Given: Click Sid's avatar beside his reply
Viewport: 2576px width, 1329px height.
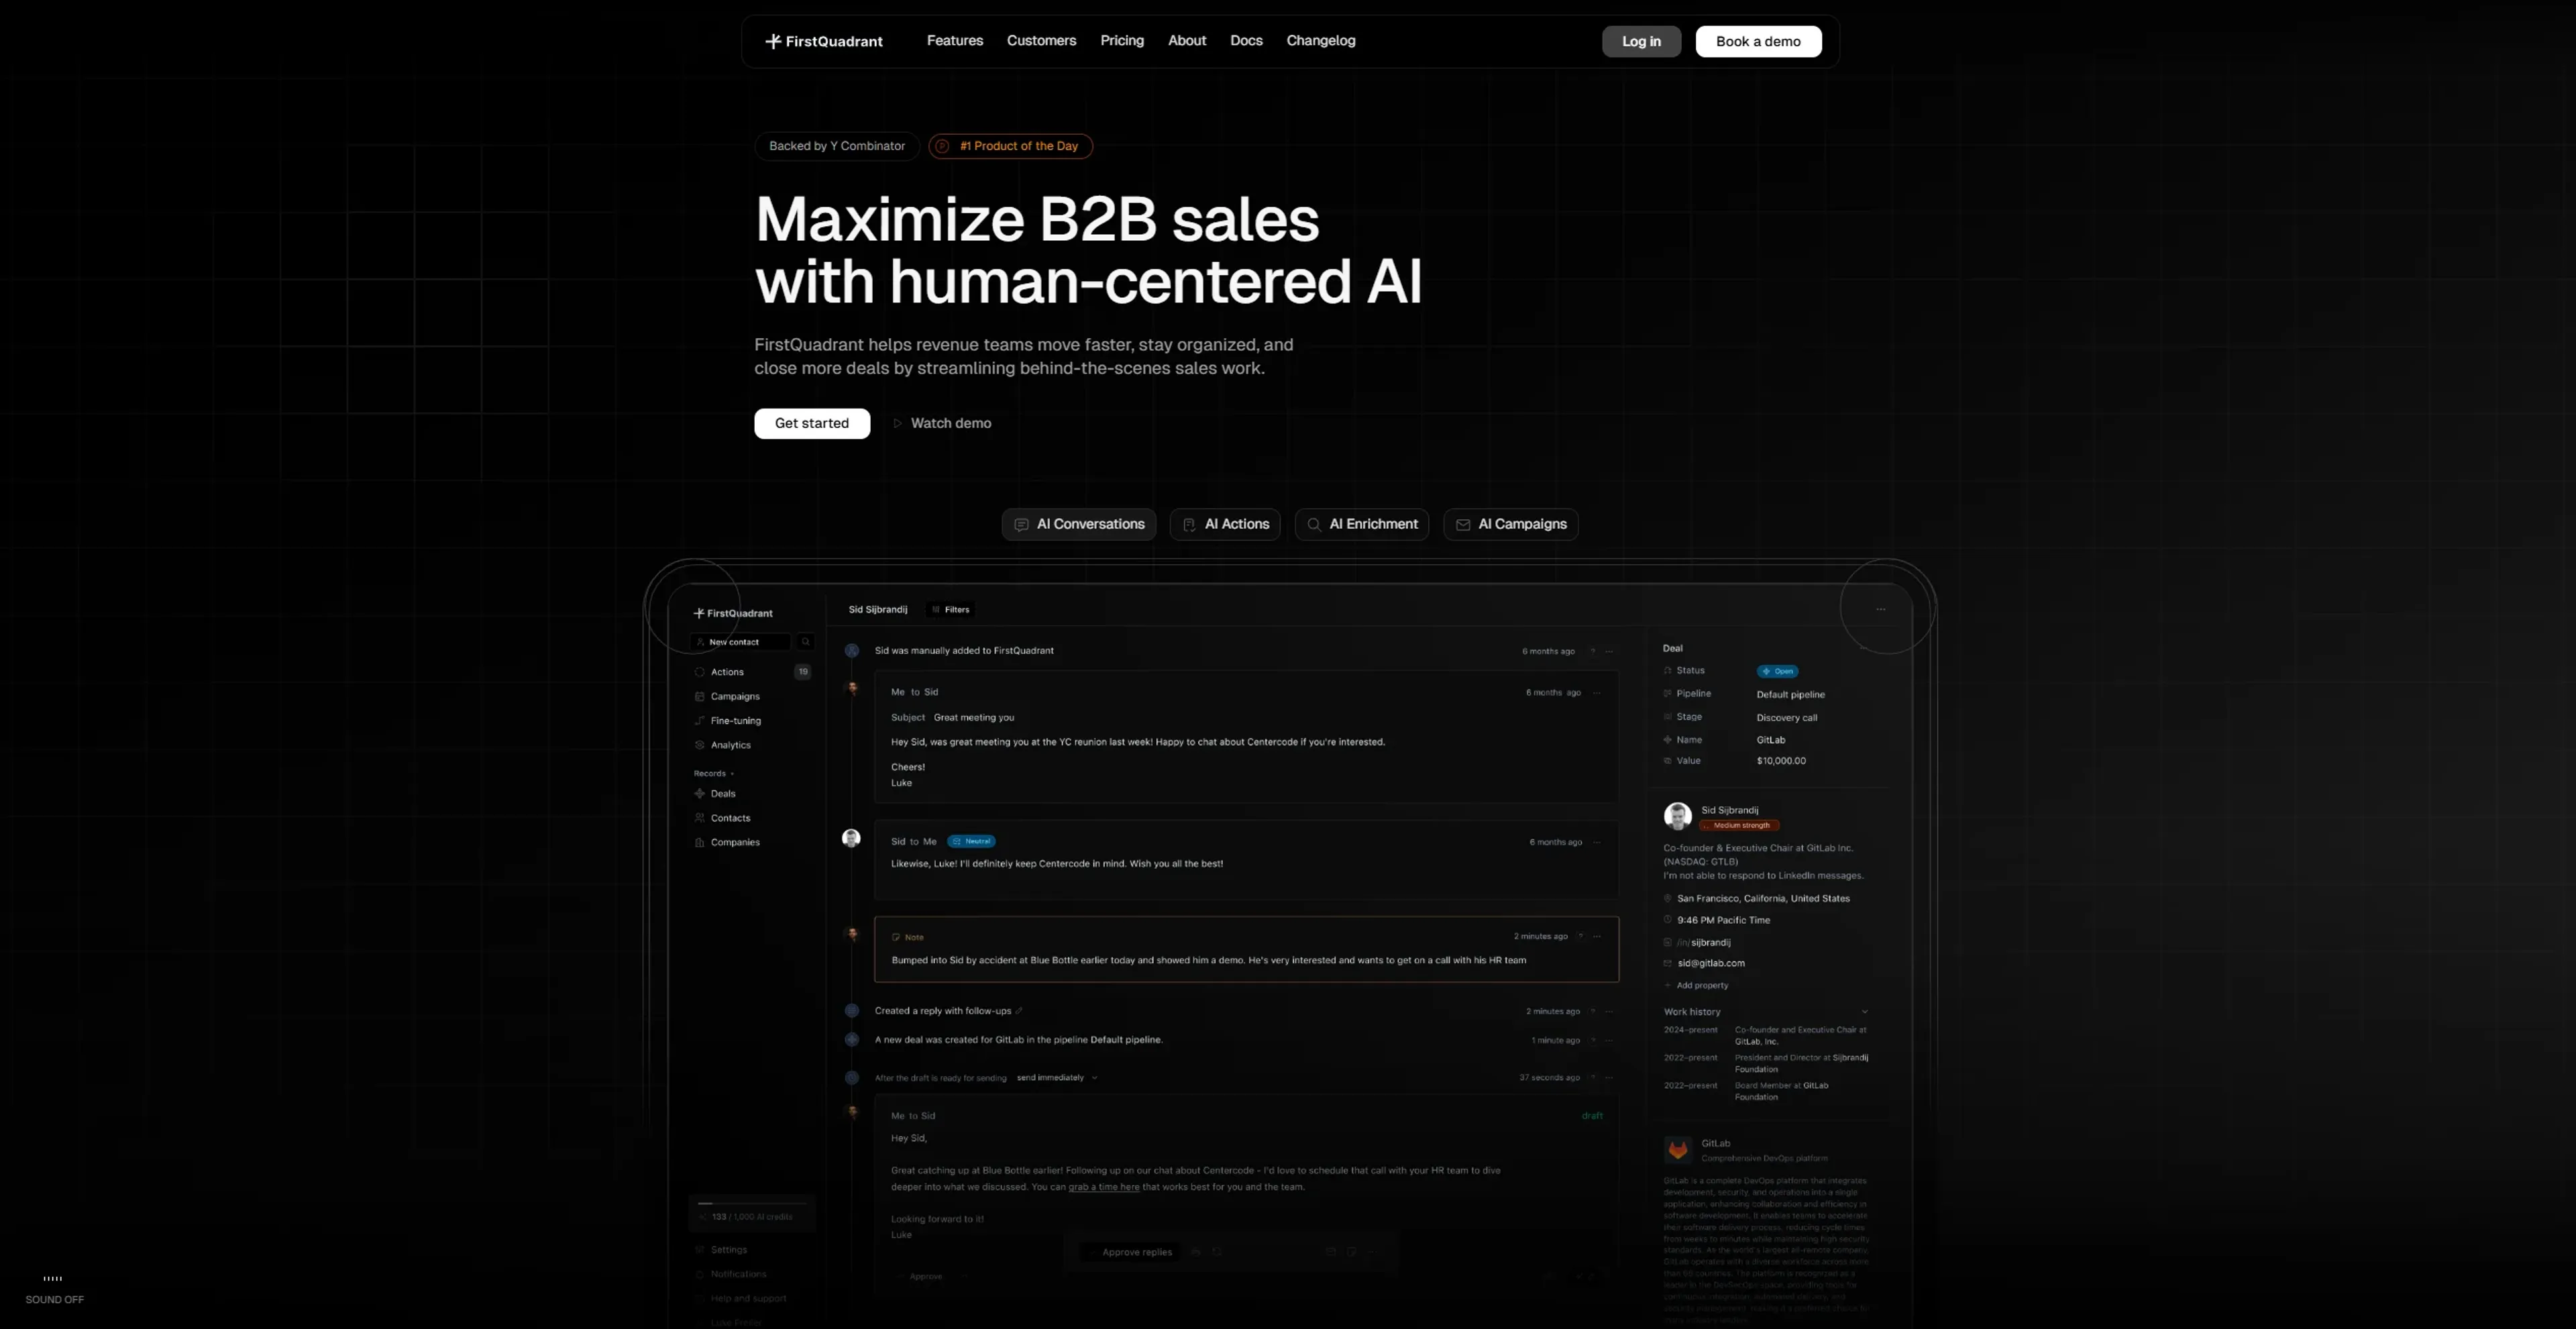Looking at the screenshot, I should (851, 838).
